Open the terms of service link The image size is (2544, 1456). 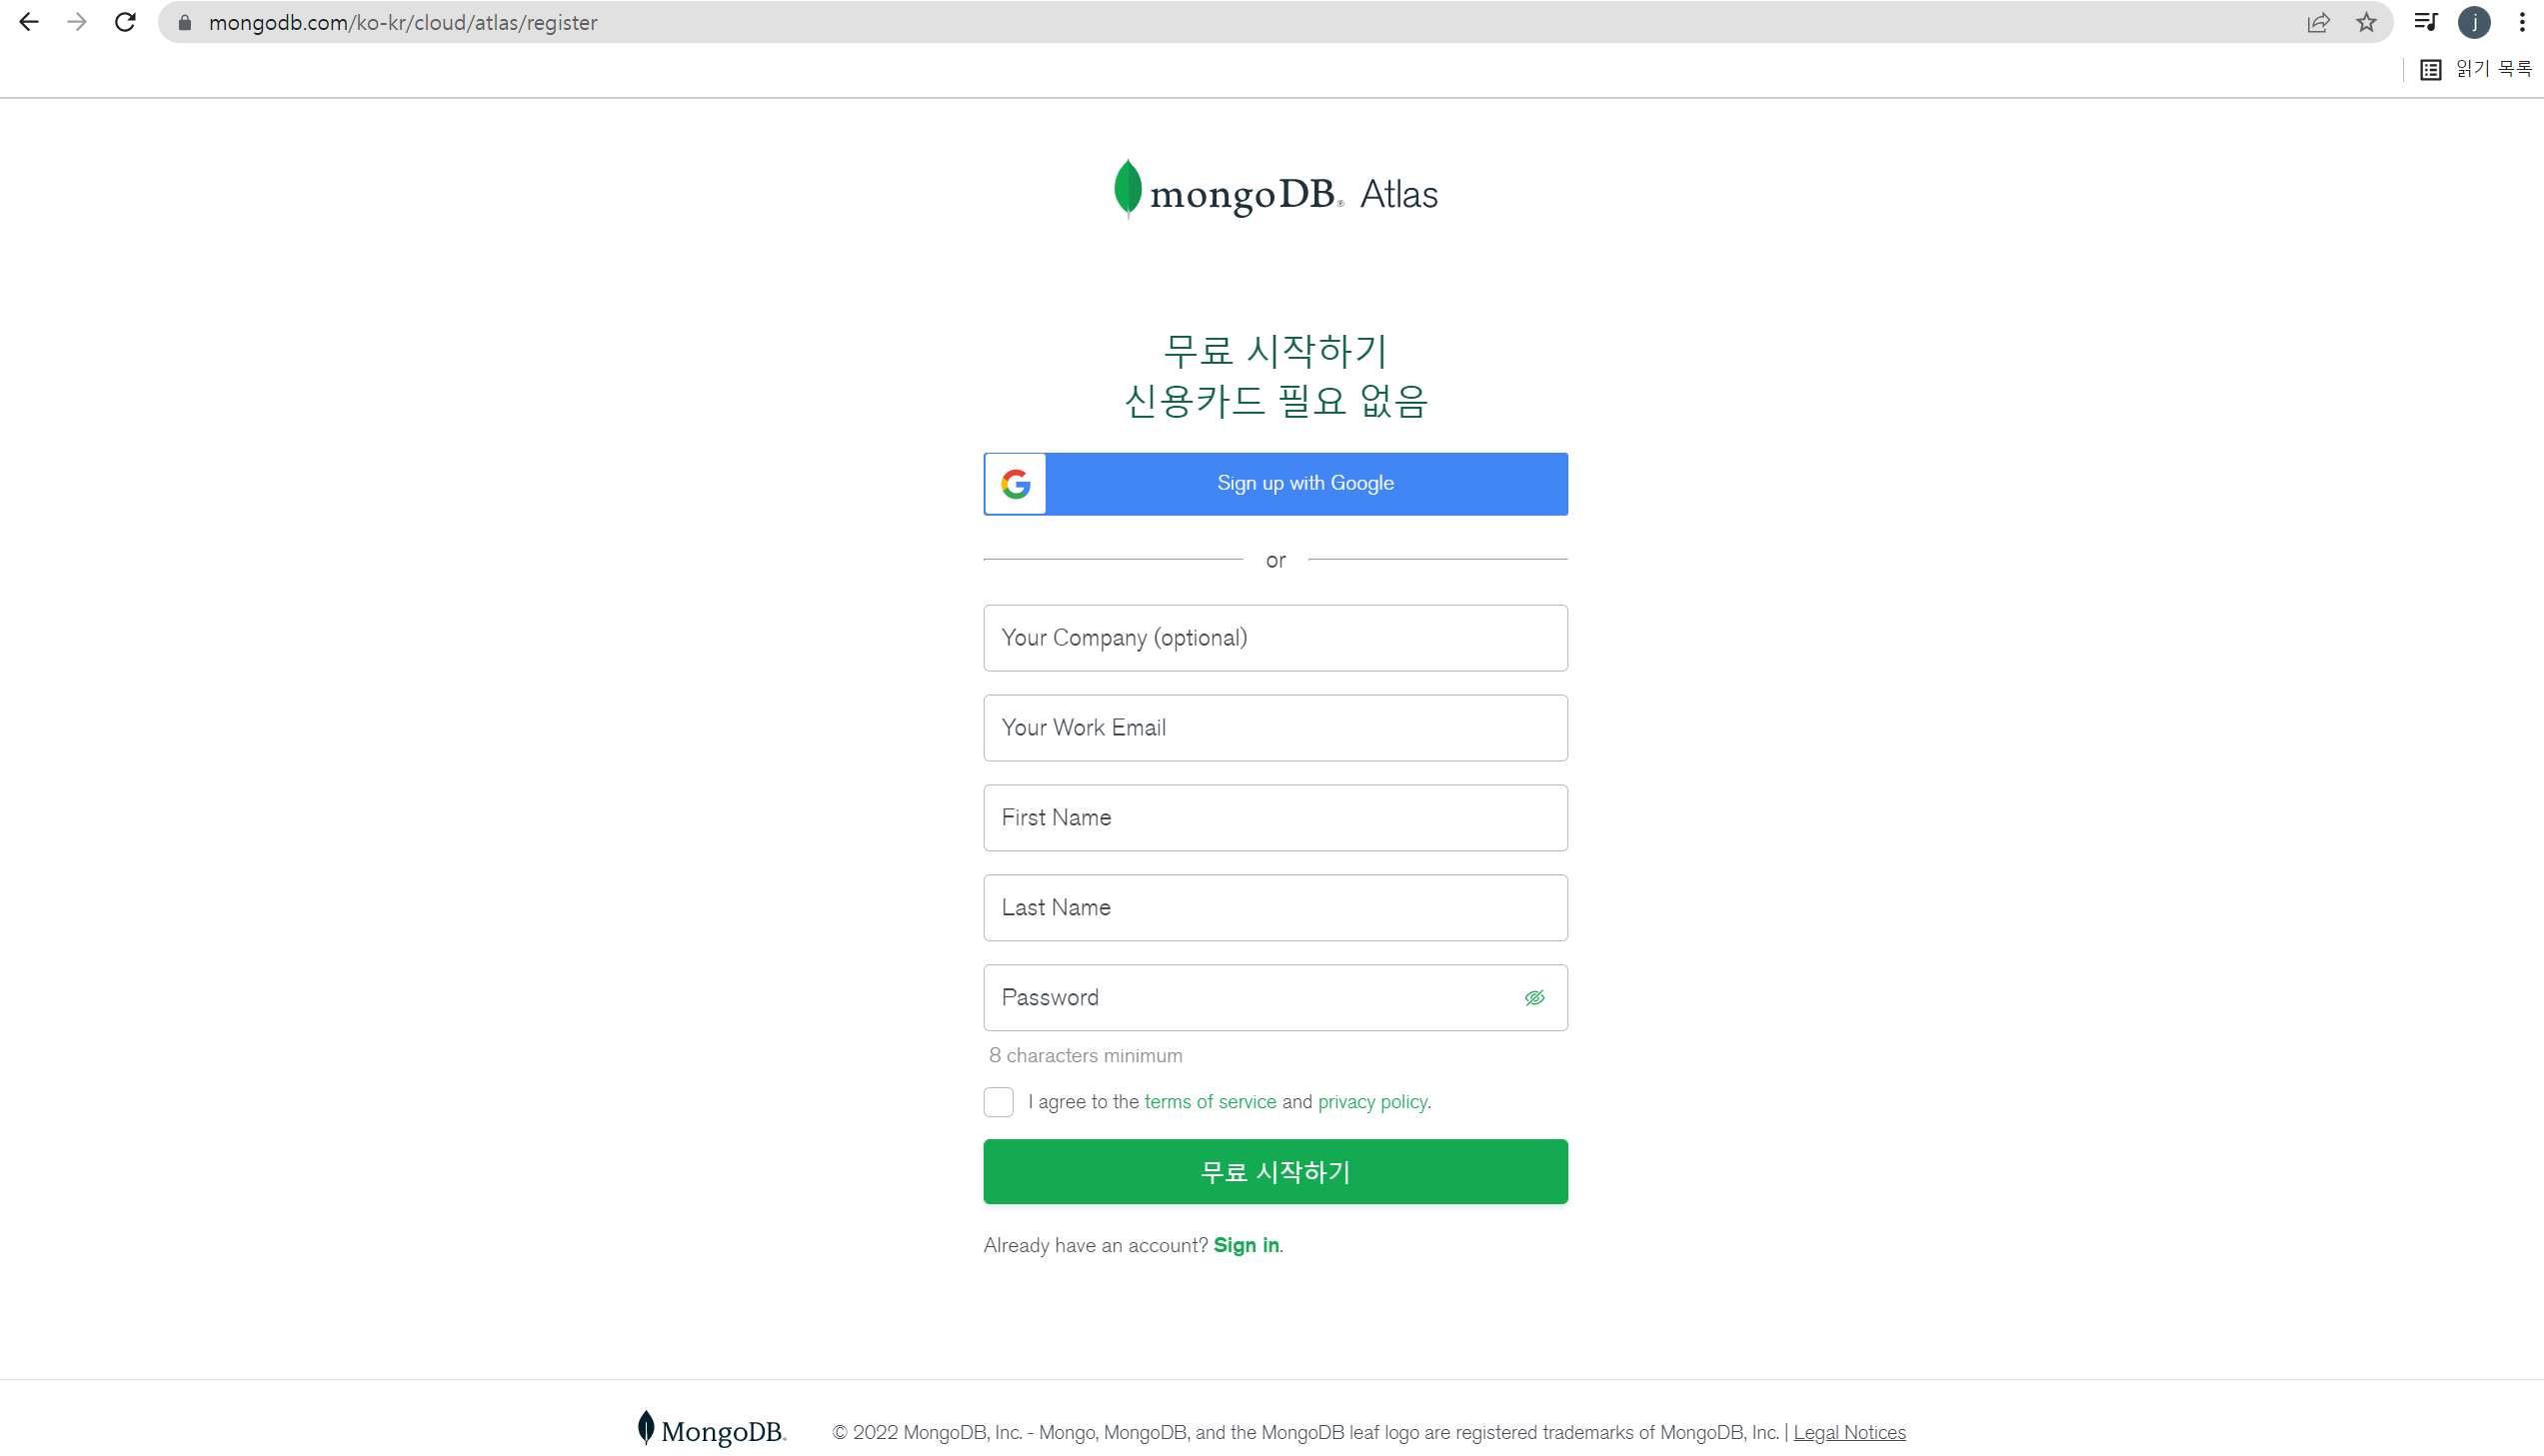pos(1210,1101)
